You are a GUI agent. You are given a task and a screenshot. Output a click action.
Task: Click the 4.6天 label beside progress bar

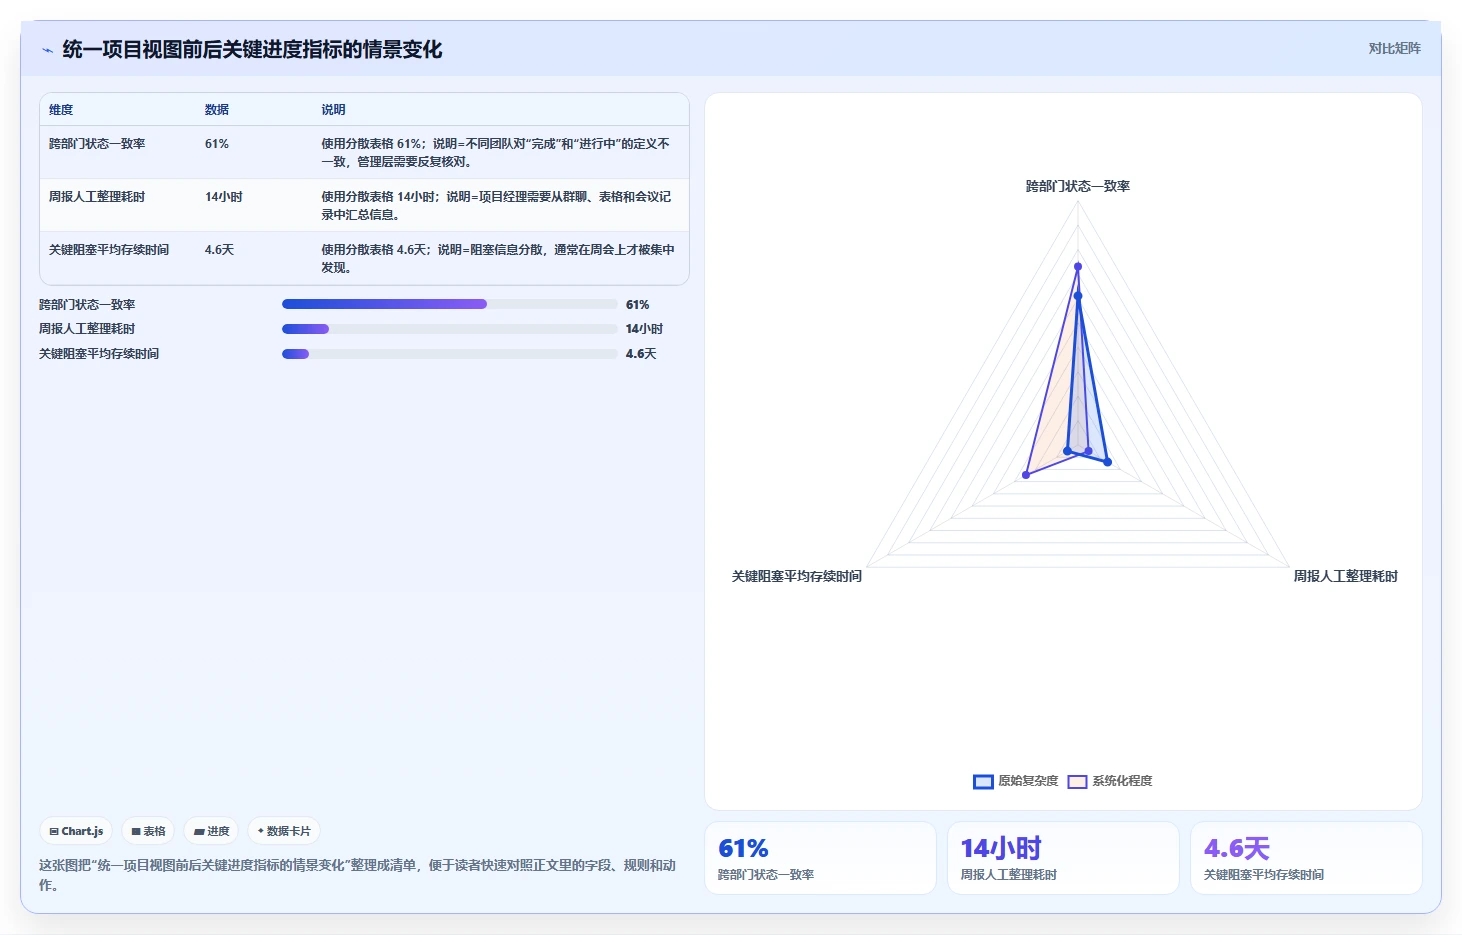(x=641, y=354)
